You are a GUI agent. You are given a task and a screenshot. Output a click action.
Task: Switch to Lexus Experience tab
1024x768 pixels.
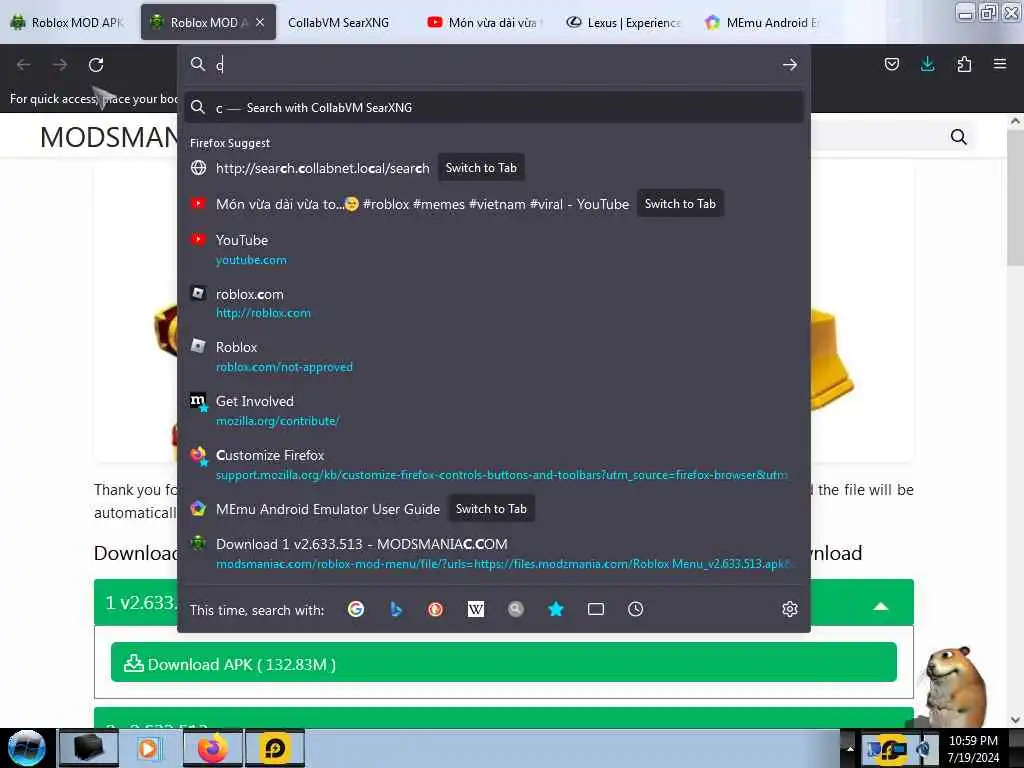[x=624, y=22]
